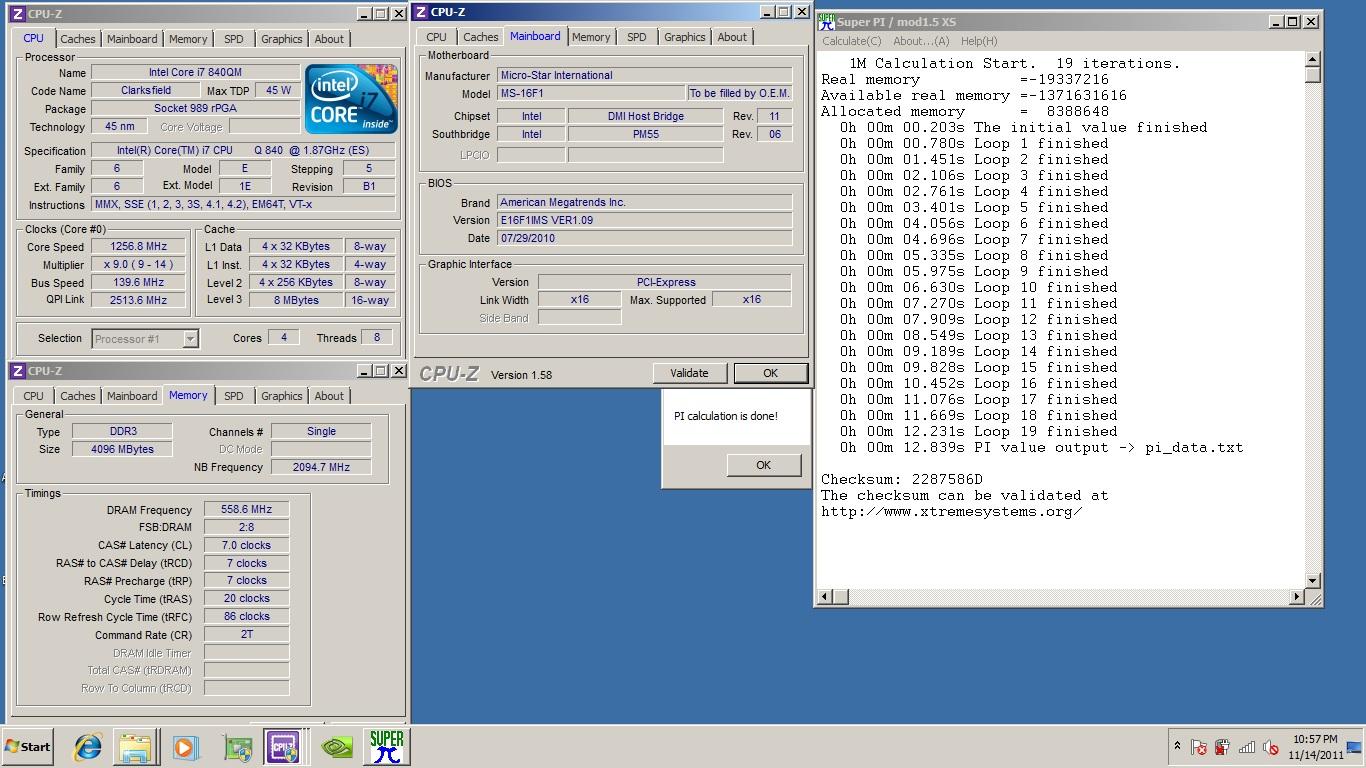This screenshot has width=1366, height=768.
Task: Click the muted volume tray icon
Action: pyautogui.click(x=1271, y=746)
